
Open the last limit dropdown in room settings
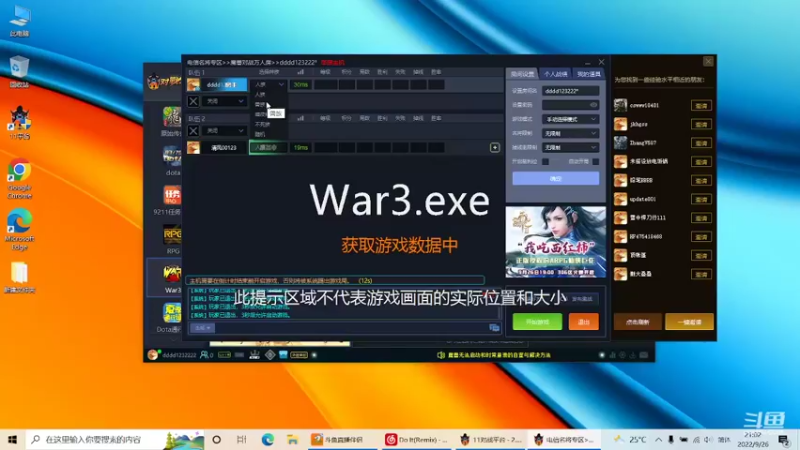(570, 147)
